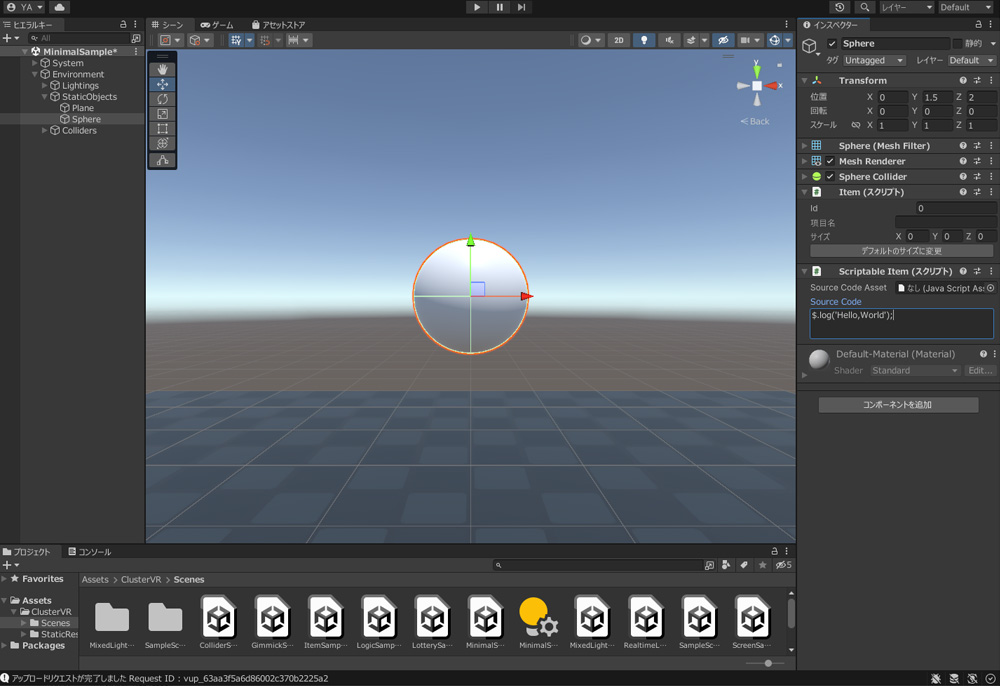Toggle scene lighting lightbulb icon
1000x686 pixels.
coord(644,40)
